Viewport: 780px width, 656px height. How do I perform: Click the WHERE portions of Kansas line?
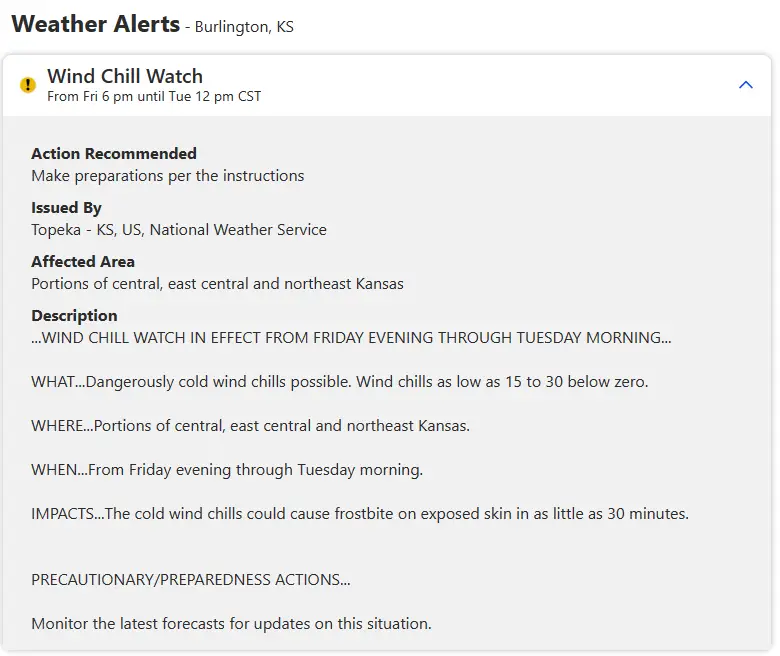click(x=251, y=426)
